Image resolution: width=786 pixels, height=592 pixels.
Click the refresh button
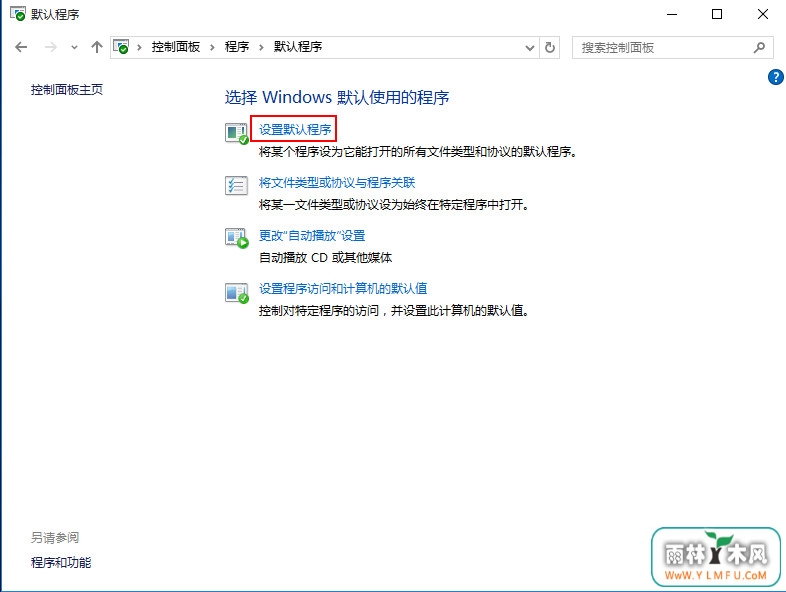(550, 48)
